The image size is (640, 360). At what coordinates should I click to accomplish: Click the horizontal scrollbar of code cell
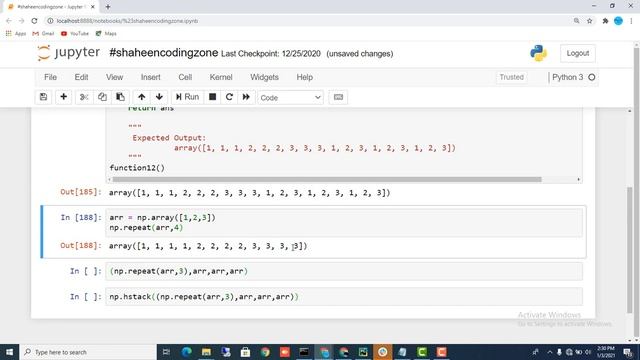327,180
